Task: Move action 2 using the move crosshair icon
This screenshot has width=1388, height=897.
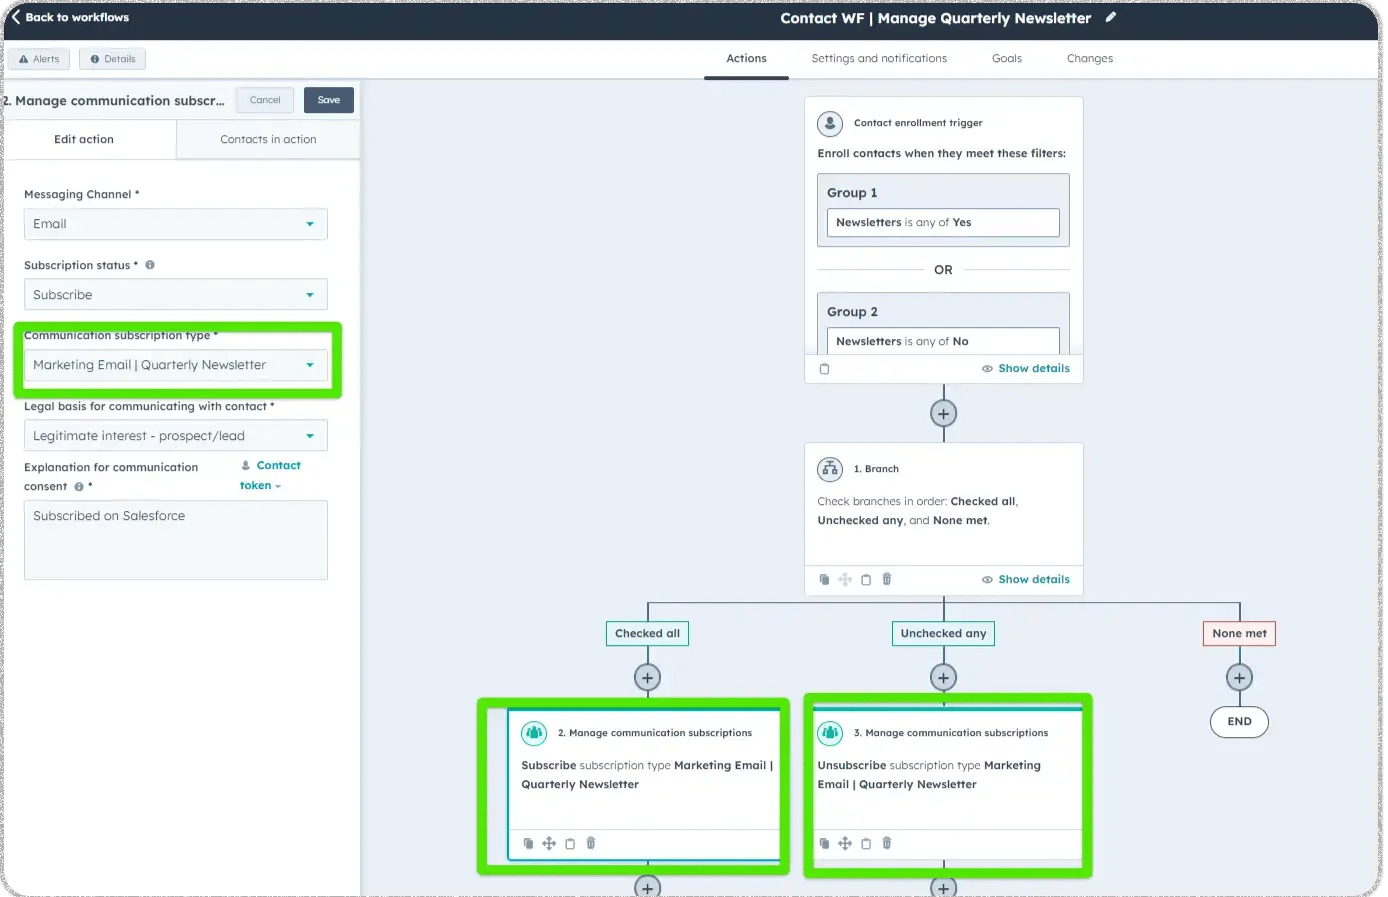Action: point(549,843)
